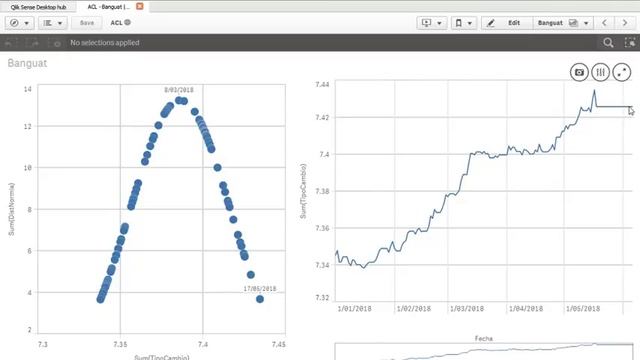The image size is (640, 360).
Task: Click the Sum(DistNormia) axis label
Action: 11,209
